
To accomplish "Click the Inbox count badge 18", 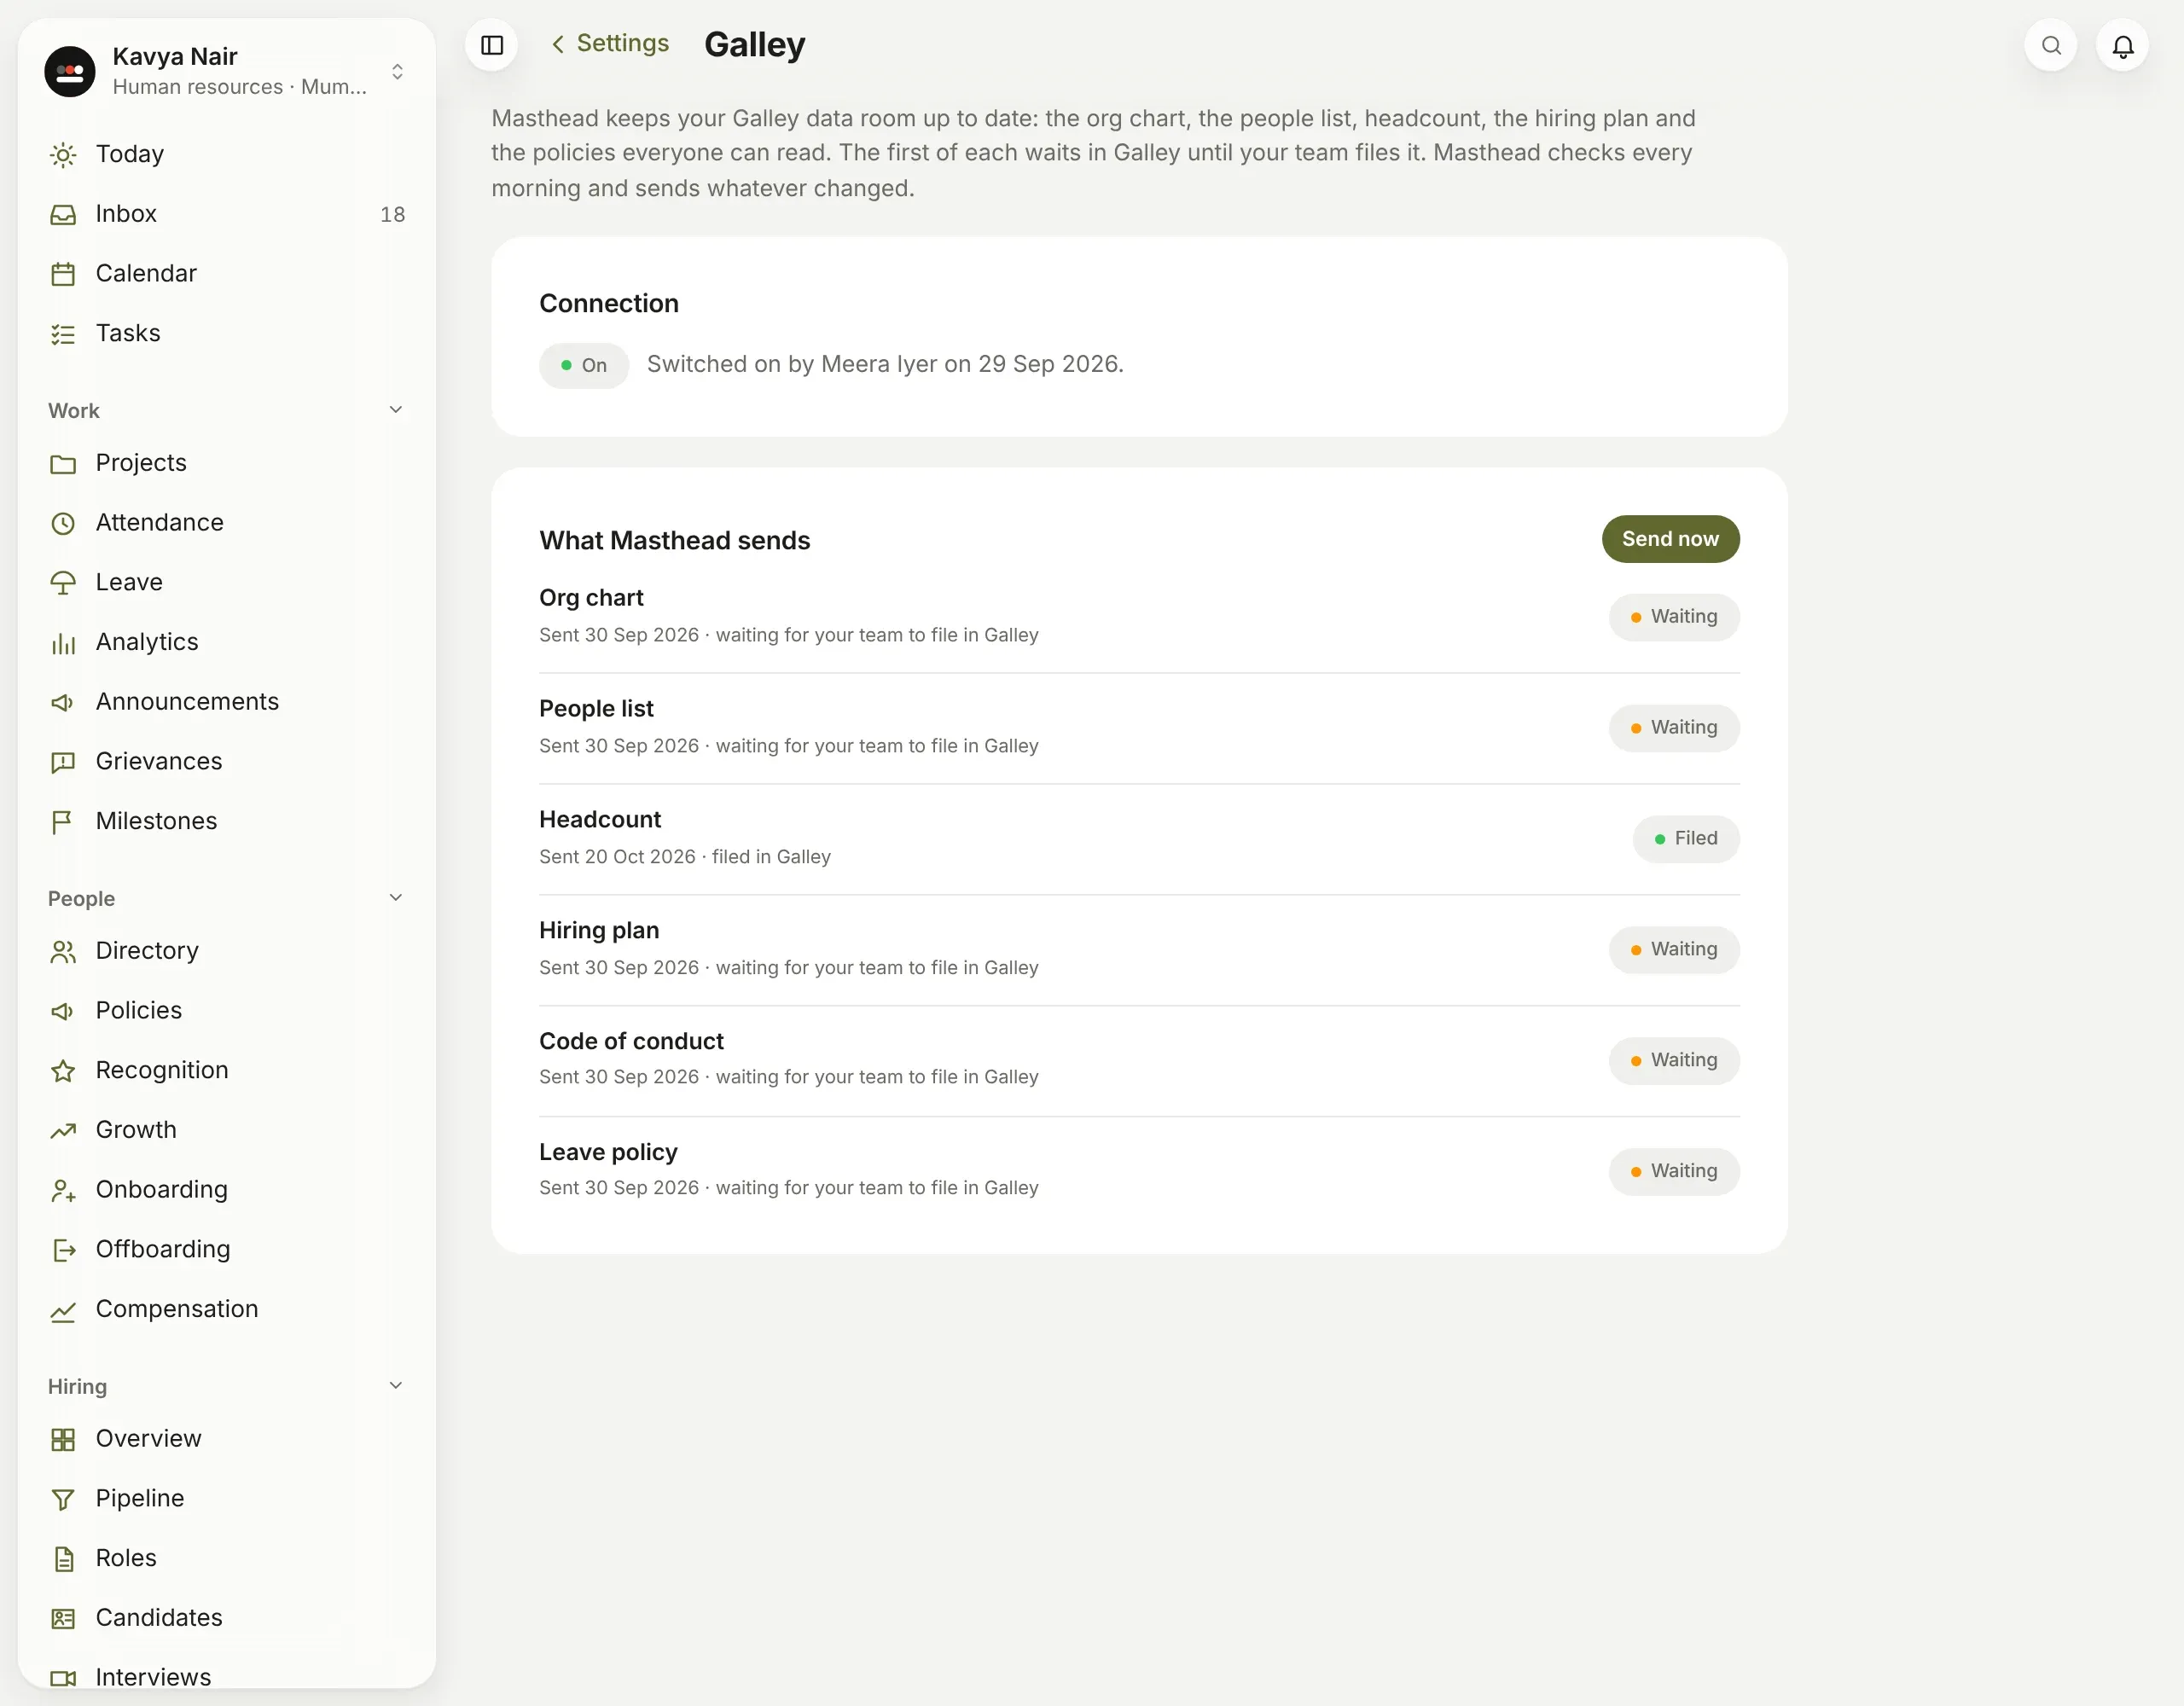I will click(393, 215).
